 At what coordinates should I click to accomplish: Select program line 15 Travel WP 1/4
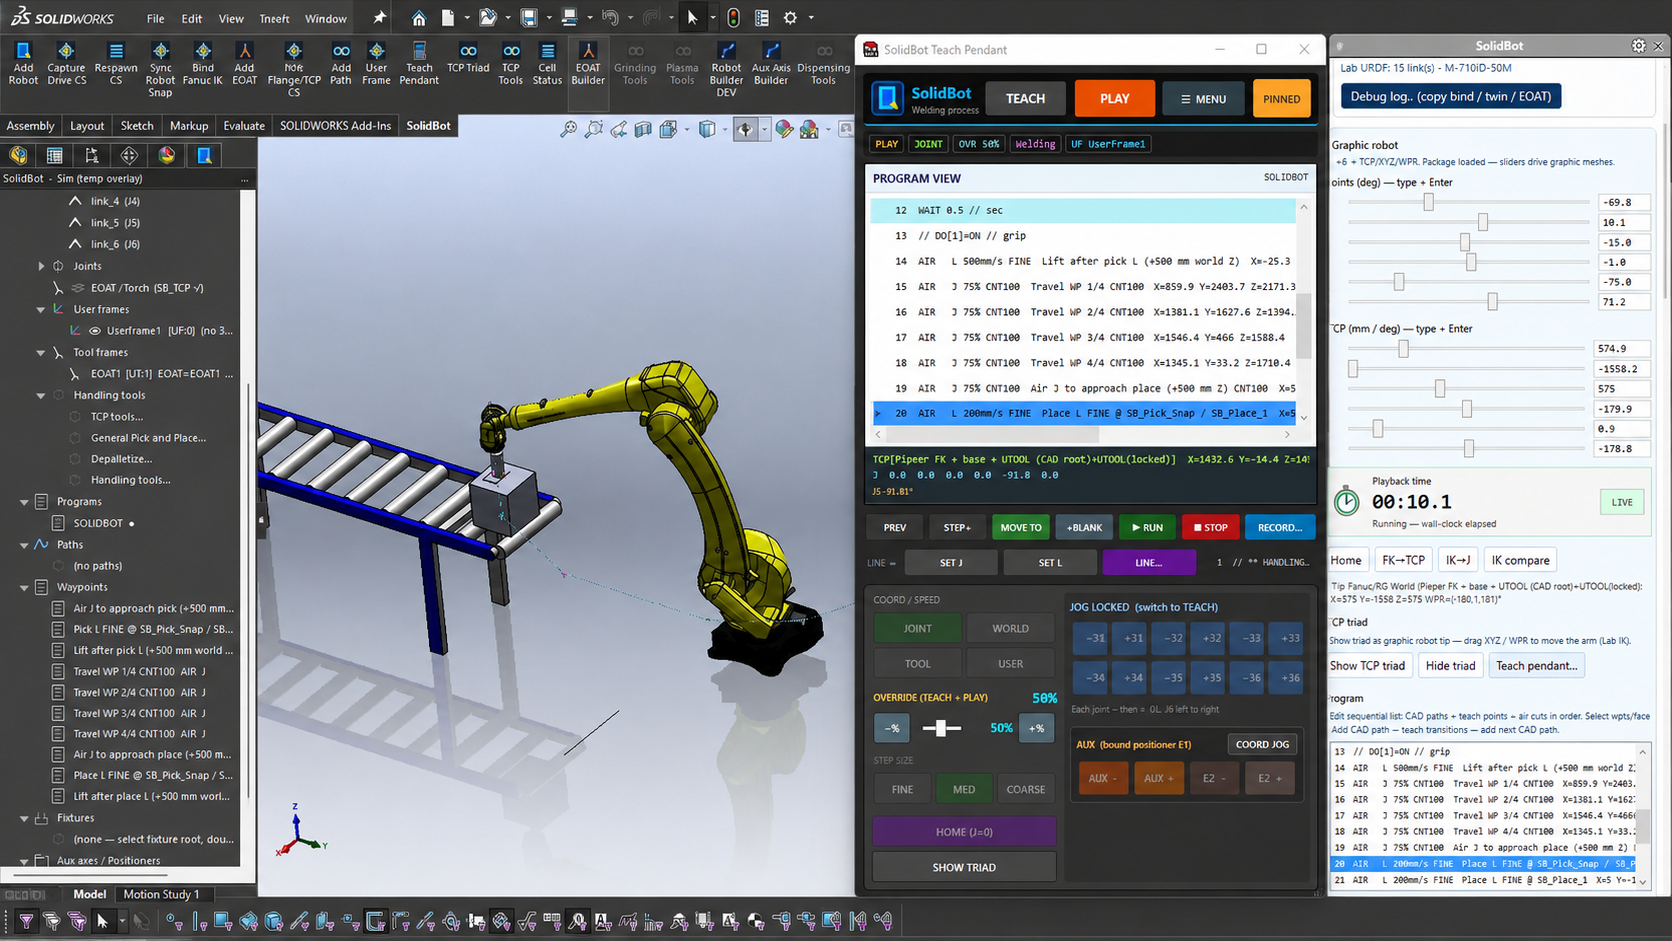click(1083, 287)
